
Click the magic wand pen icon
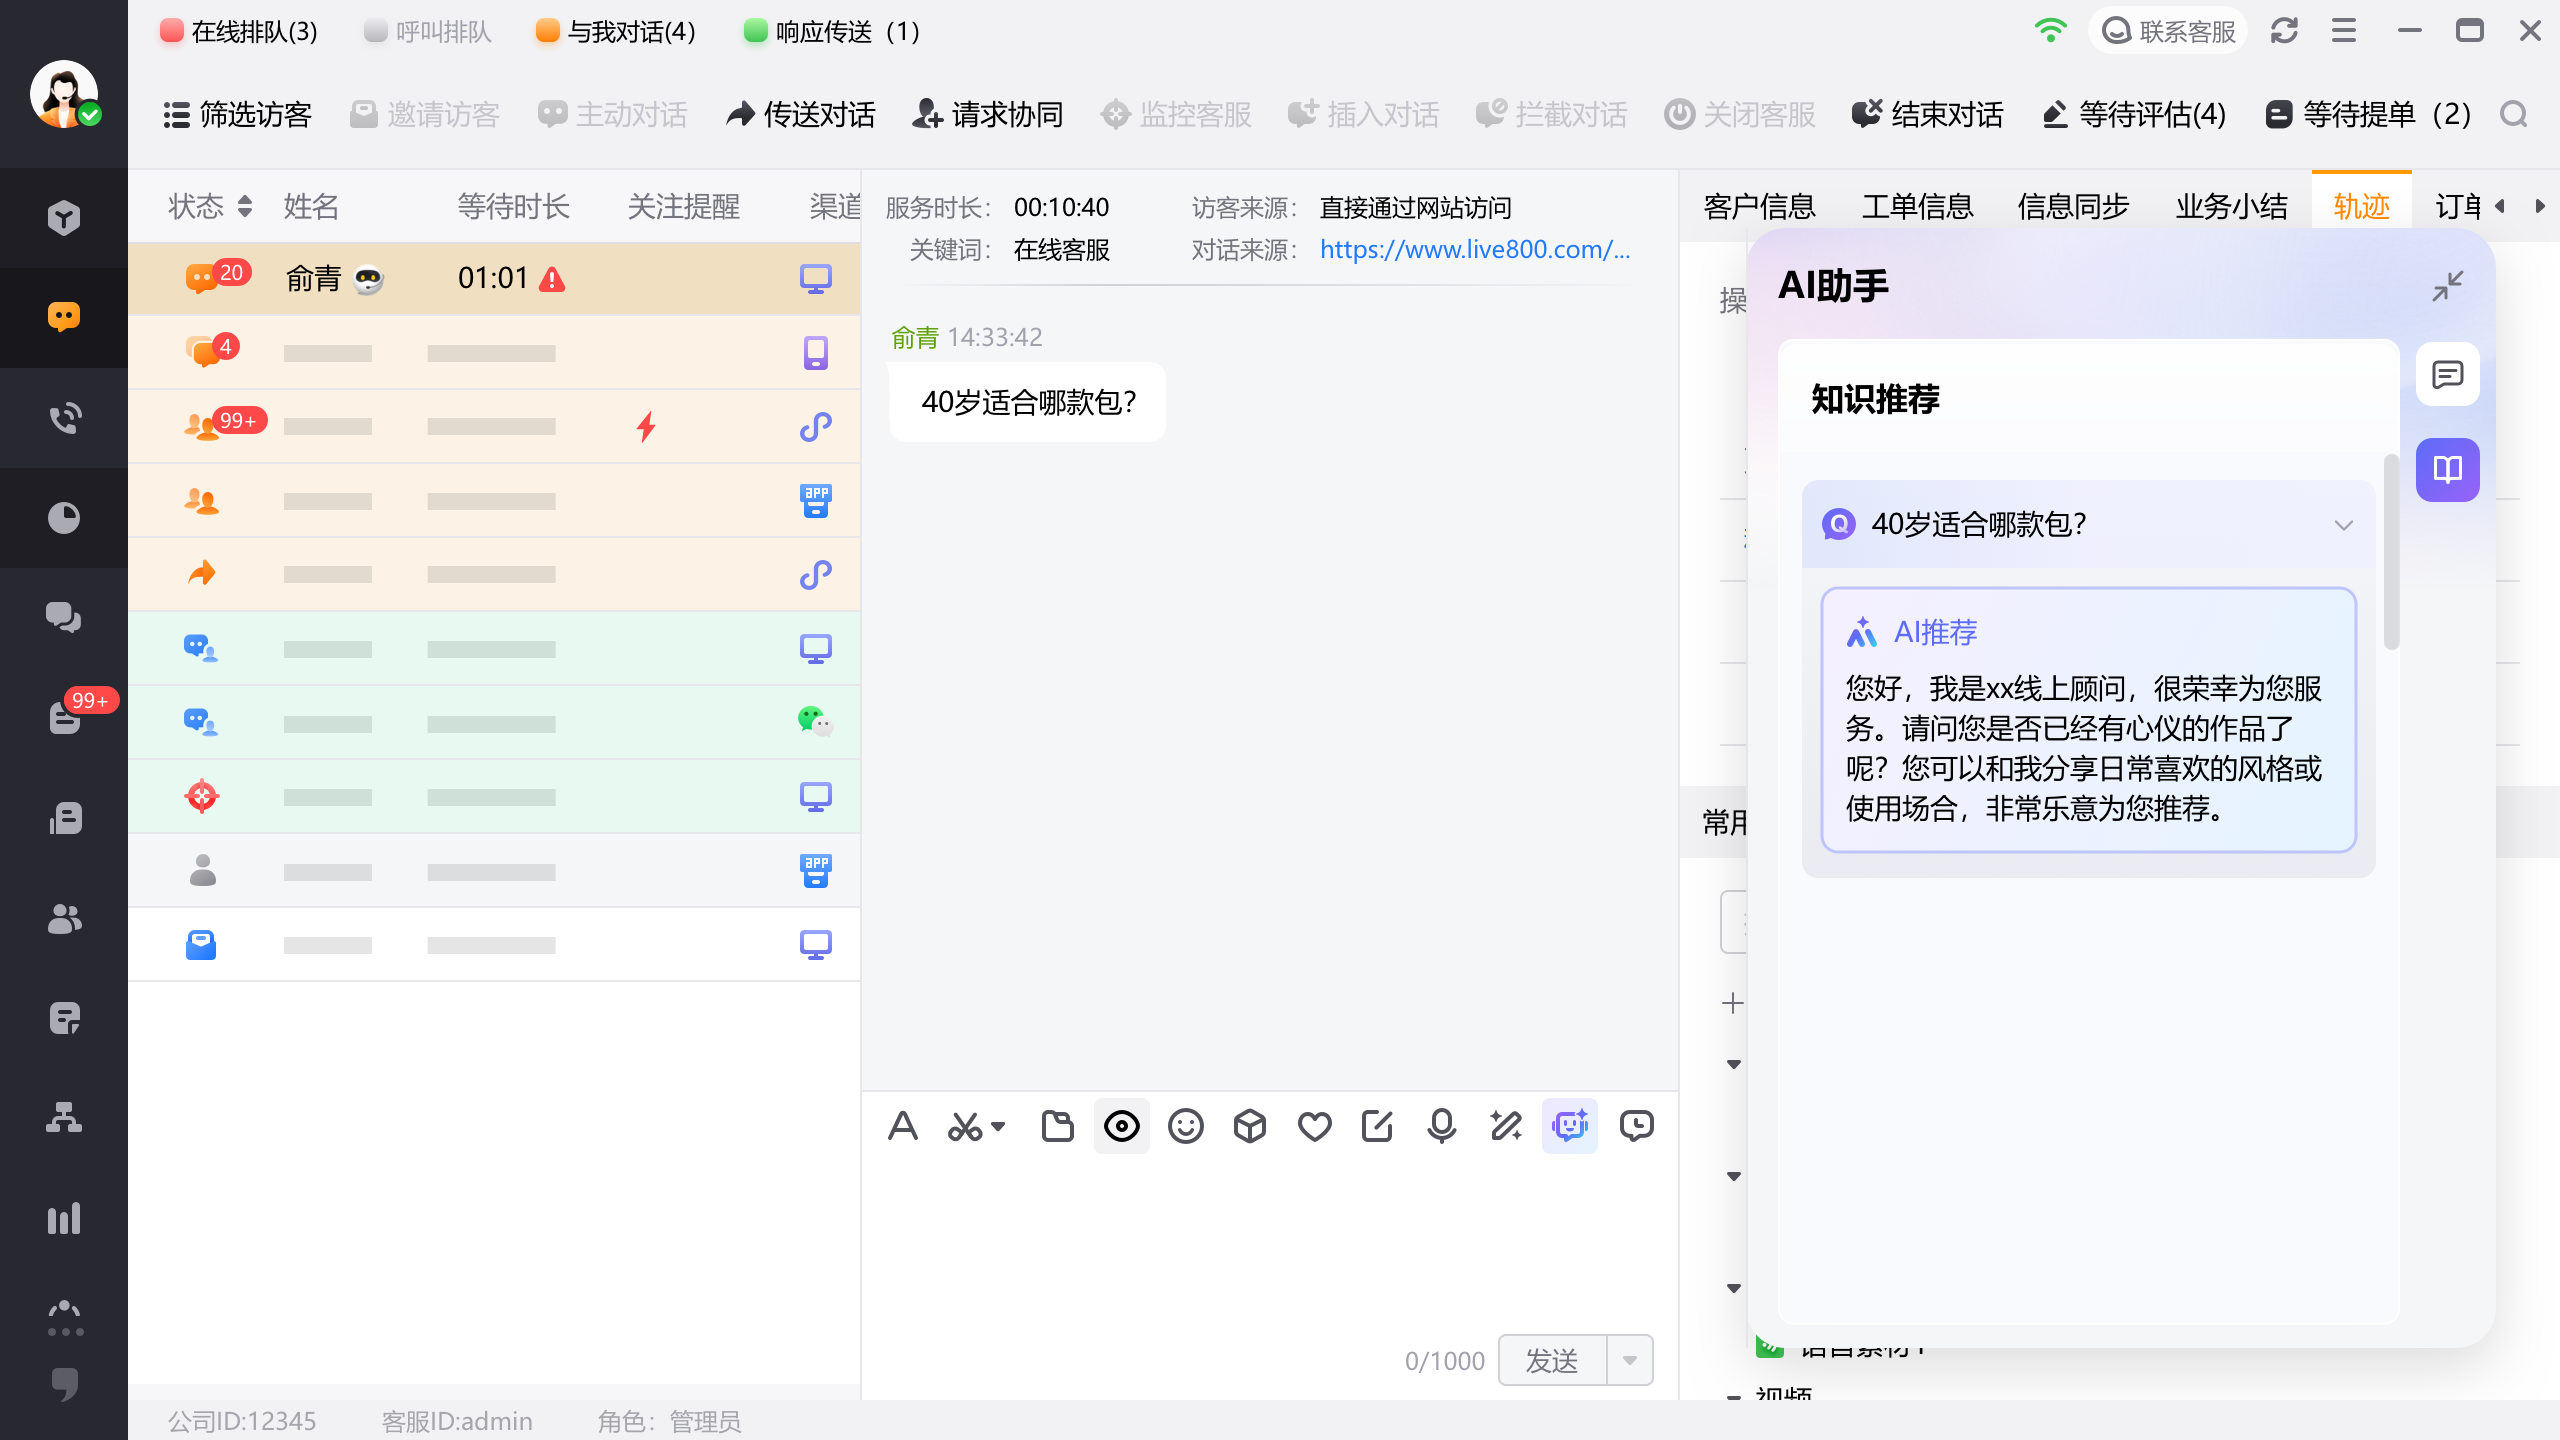click(1505, 1126)
